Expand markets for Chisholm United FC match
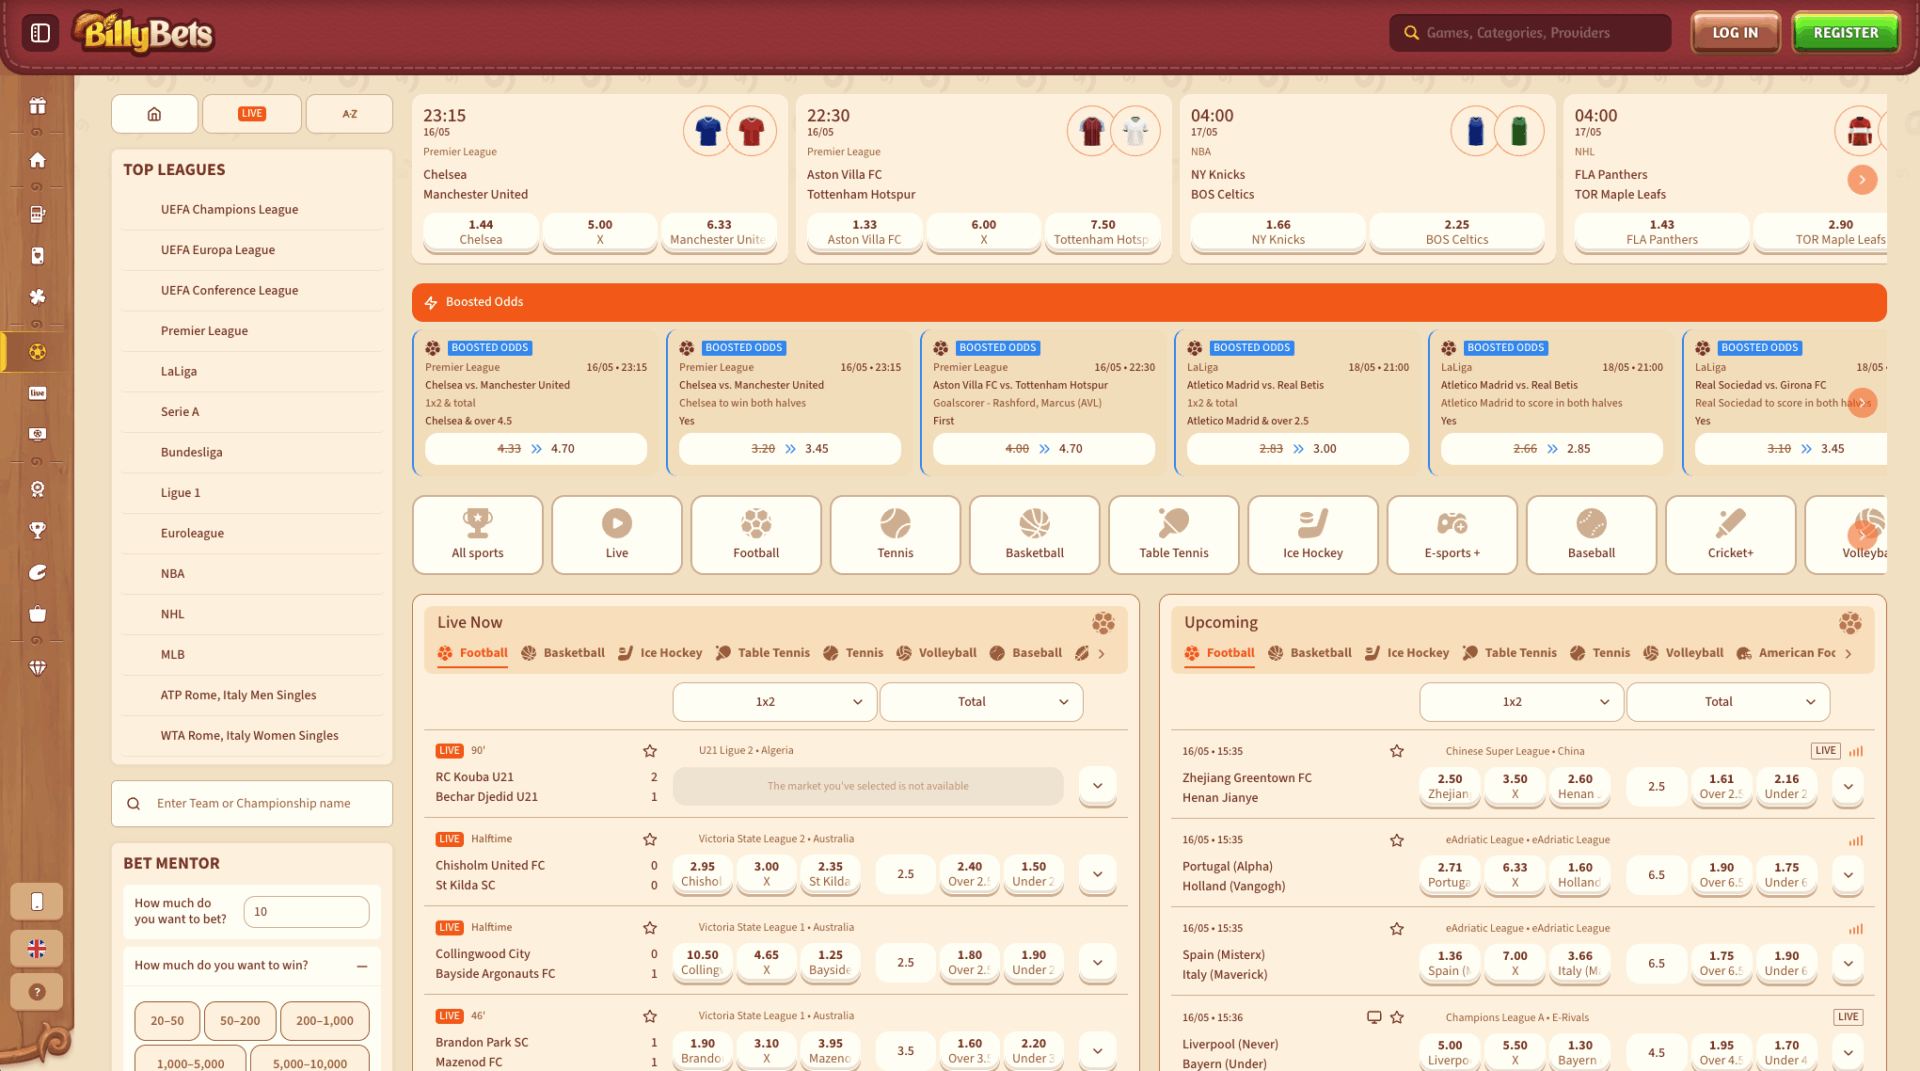1920x1071 pixels. (1097, 874)
